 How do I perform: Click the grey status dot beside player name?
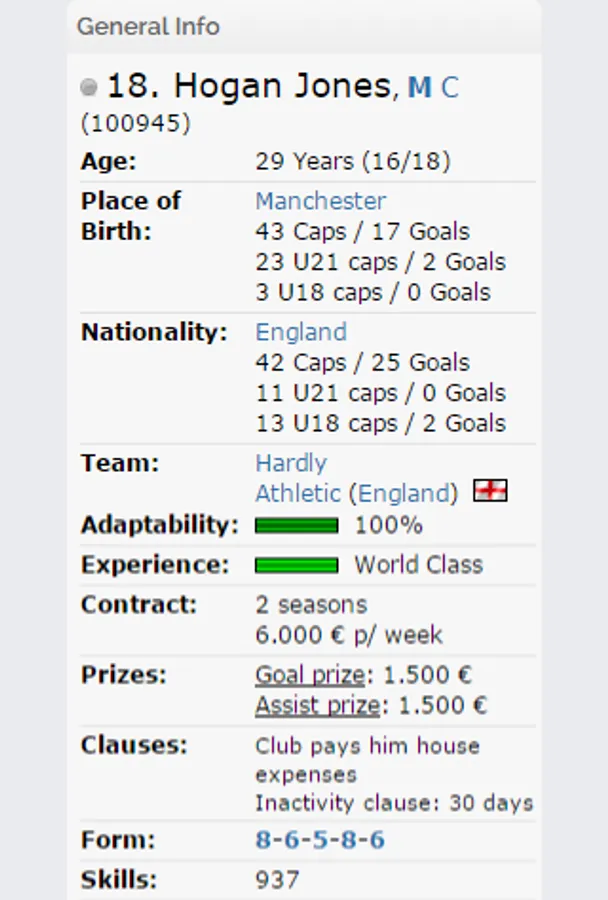click(x=89, y=88)
